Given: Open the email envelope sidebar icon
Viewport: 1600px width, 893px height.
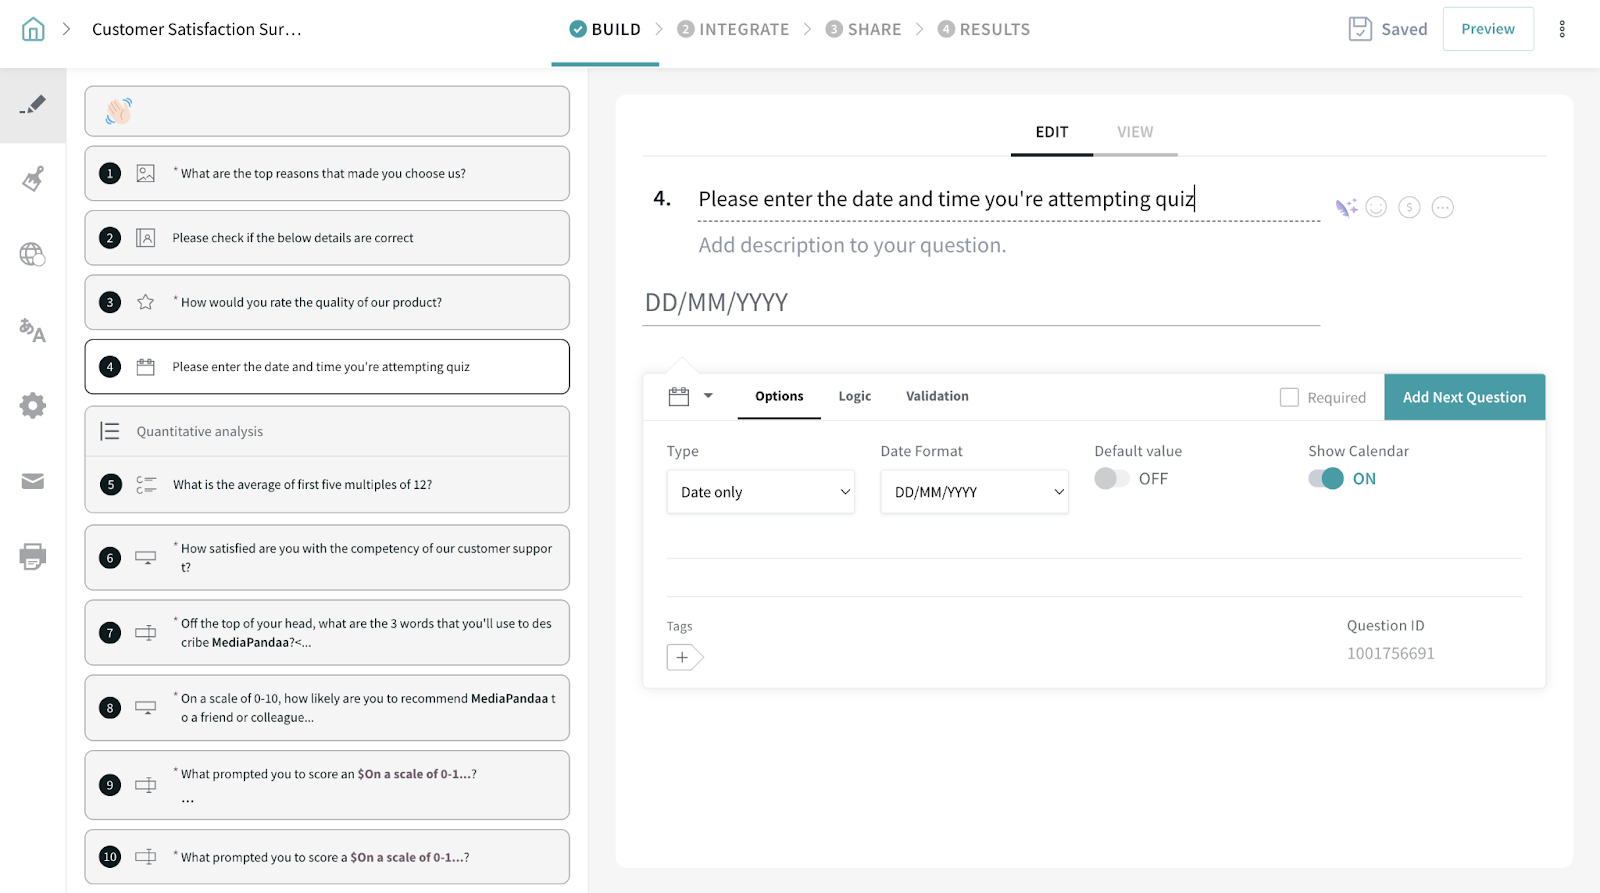Looking at the screenshot, I should coord(33,481).
